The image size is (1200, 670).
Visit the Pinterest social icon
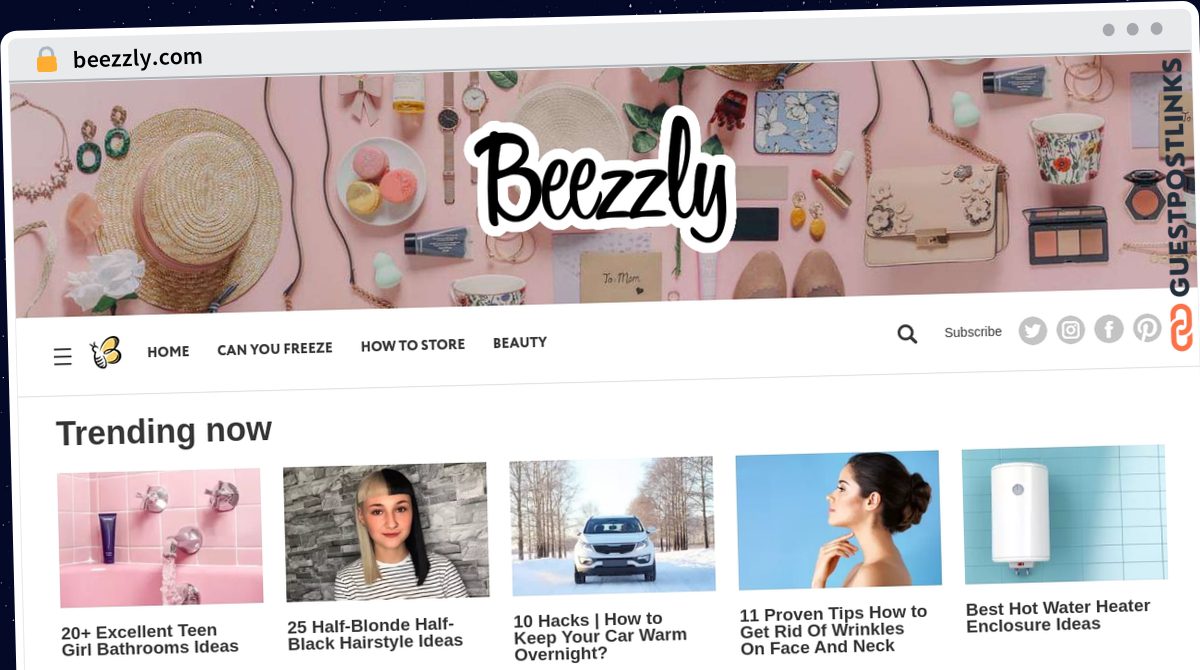[1147, 327]
